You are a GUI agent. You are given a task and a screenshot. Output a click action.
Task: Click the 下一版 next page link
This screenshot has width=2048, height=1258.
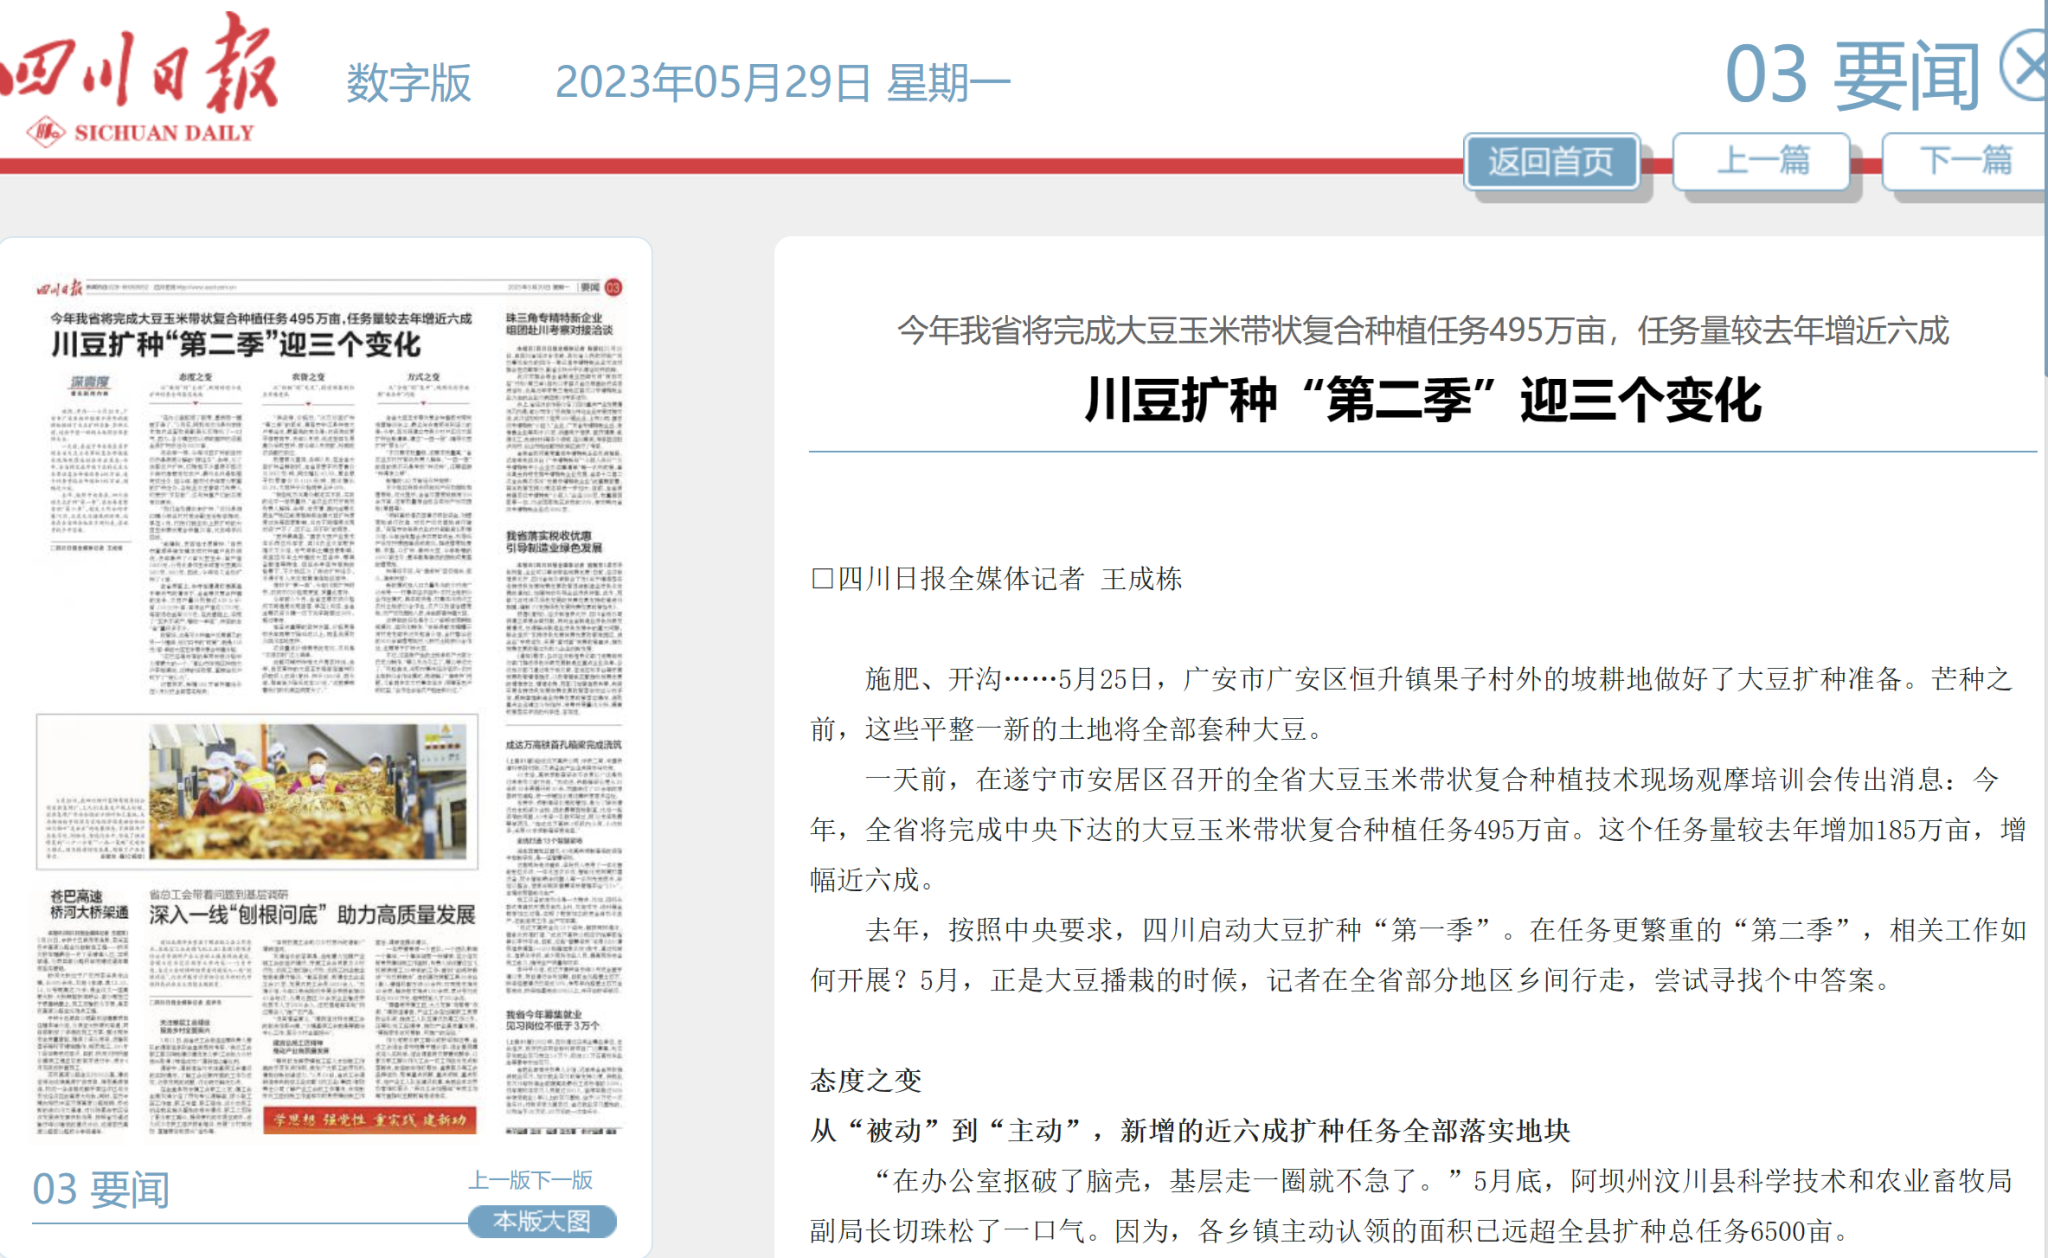pos(563,1180)
